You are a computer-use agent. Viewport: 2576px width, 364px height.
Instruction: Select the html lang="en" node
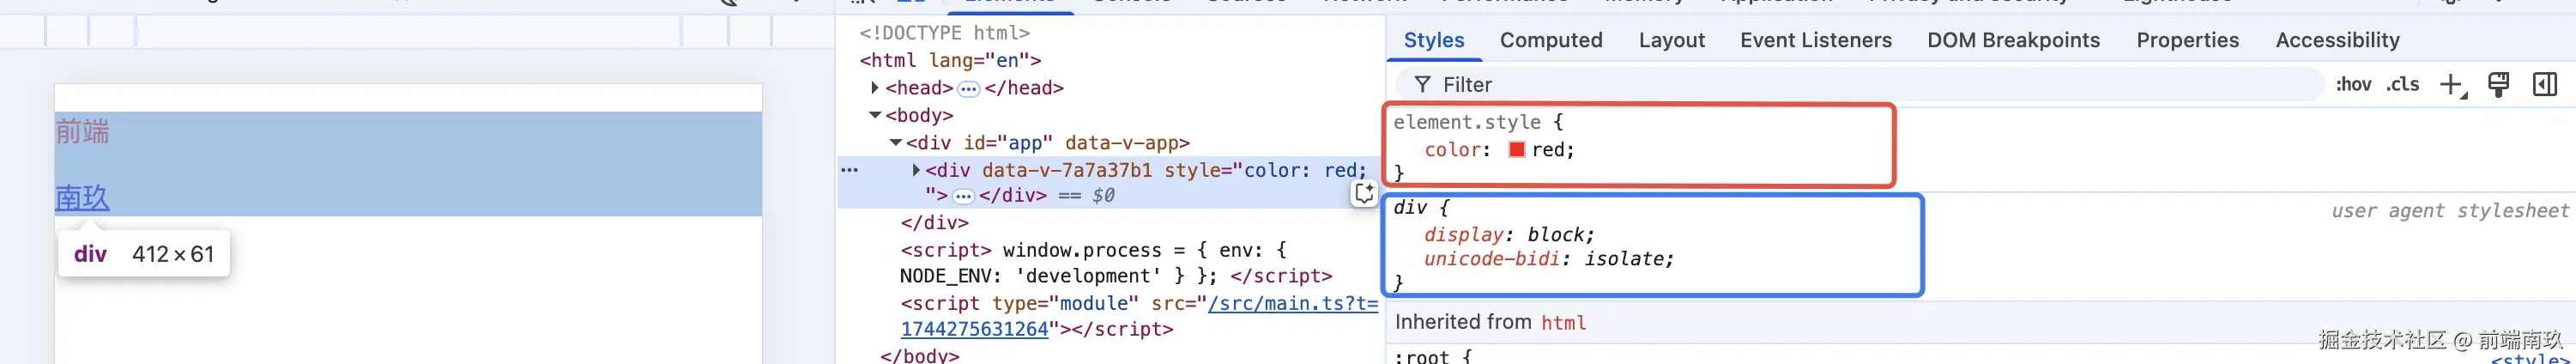click(950, 60)
